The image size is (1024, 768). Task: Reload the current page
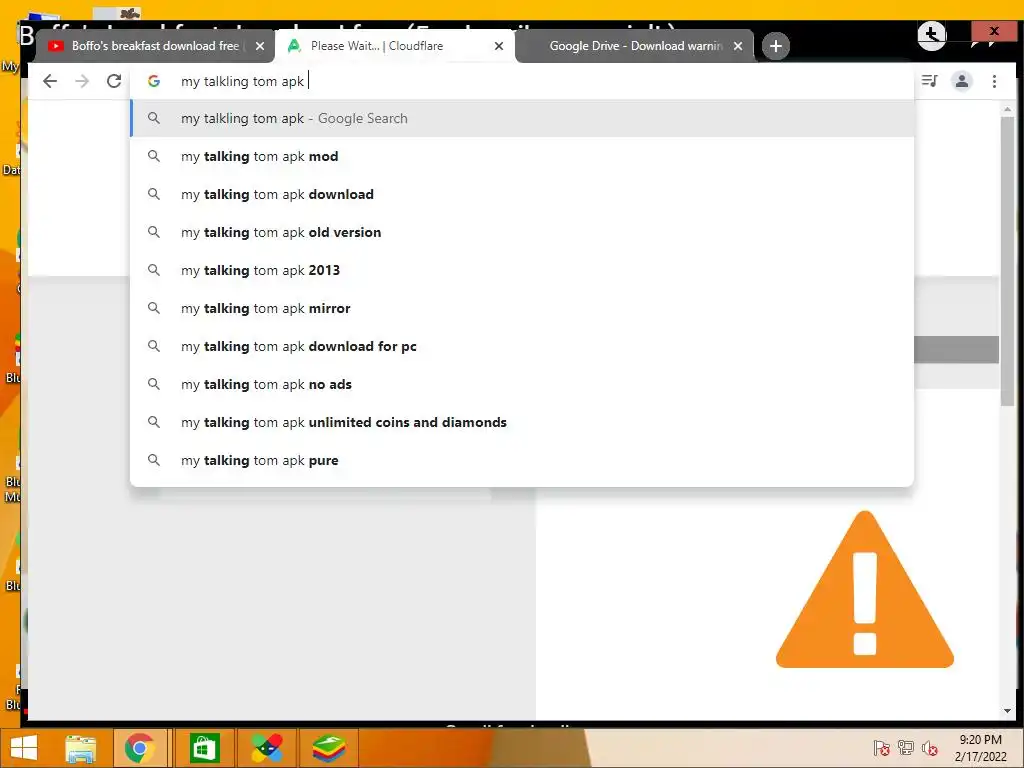click(x=114, y=81)
